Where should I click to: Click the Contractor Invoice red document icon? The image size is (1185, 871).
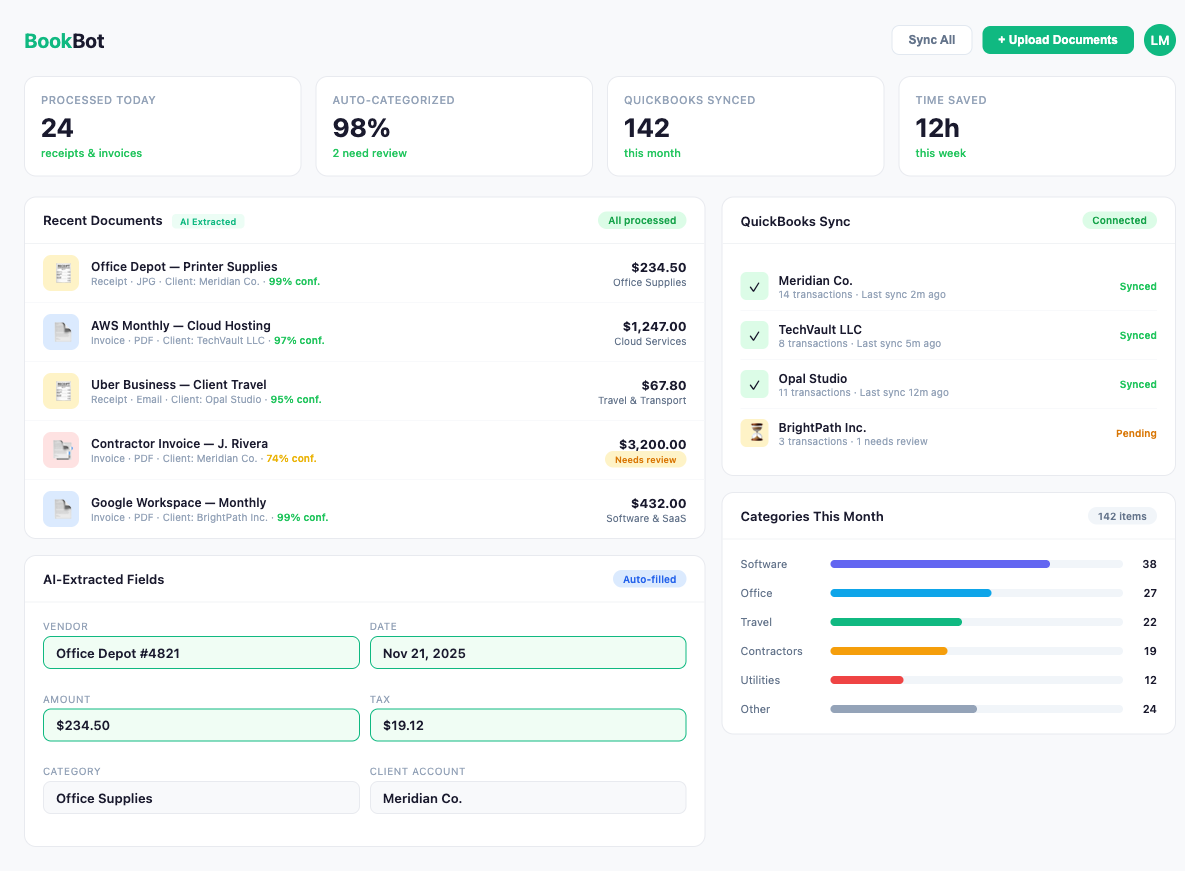click(x=61, y=450)
